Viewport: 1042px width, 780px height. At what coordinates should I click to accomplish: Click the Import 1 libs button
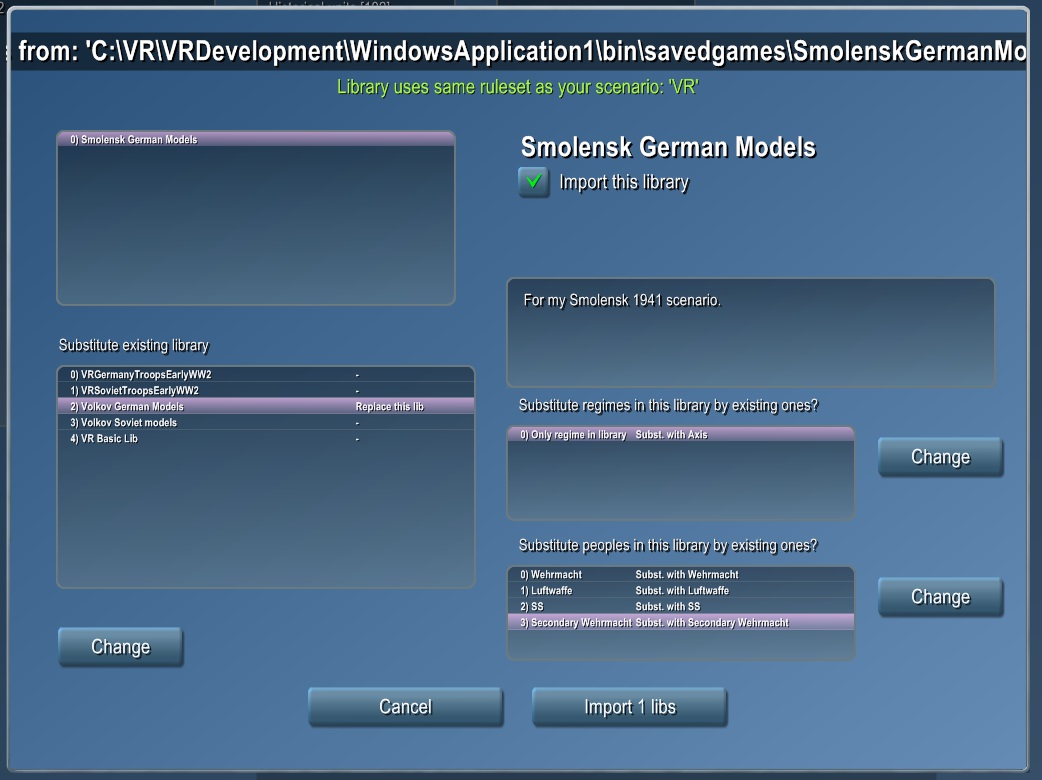click(629, 707)
